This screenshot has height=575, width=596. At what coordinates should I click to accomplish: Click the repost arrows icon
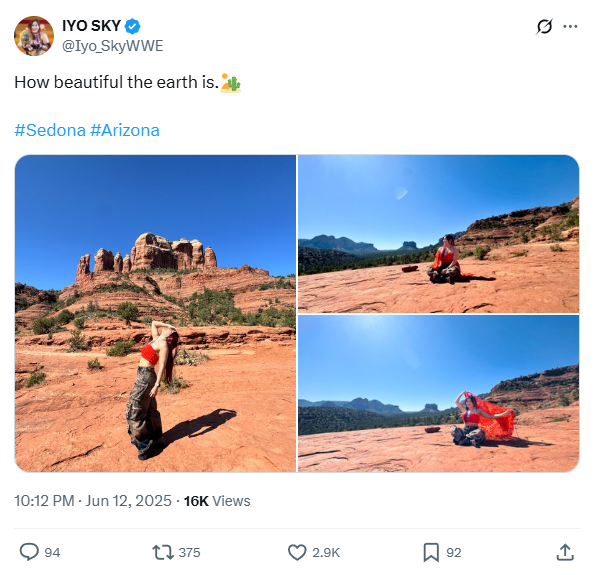[163, 552]
